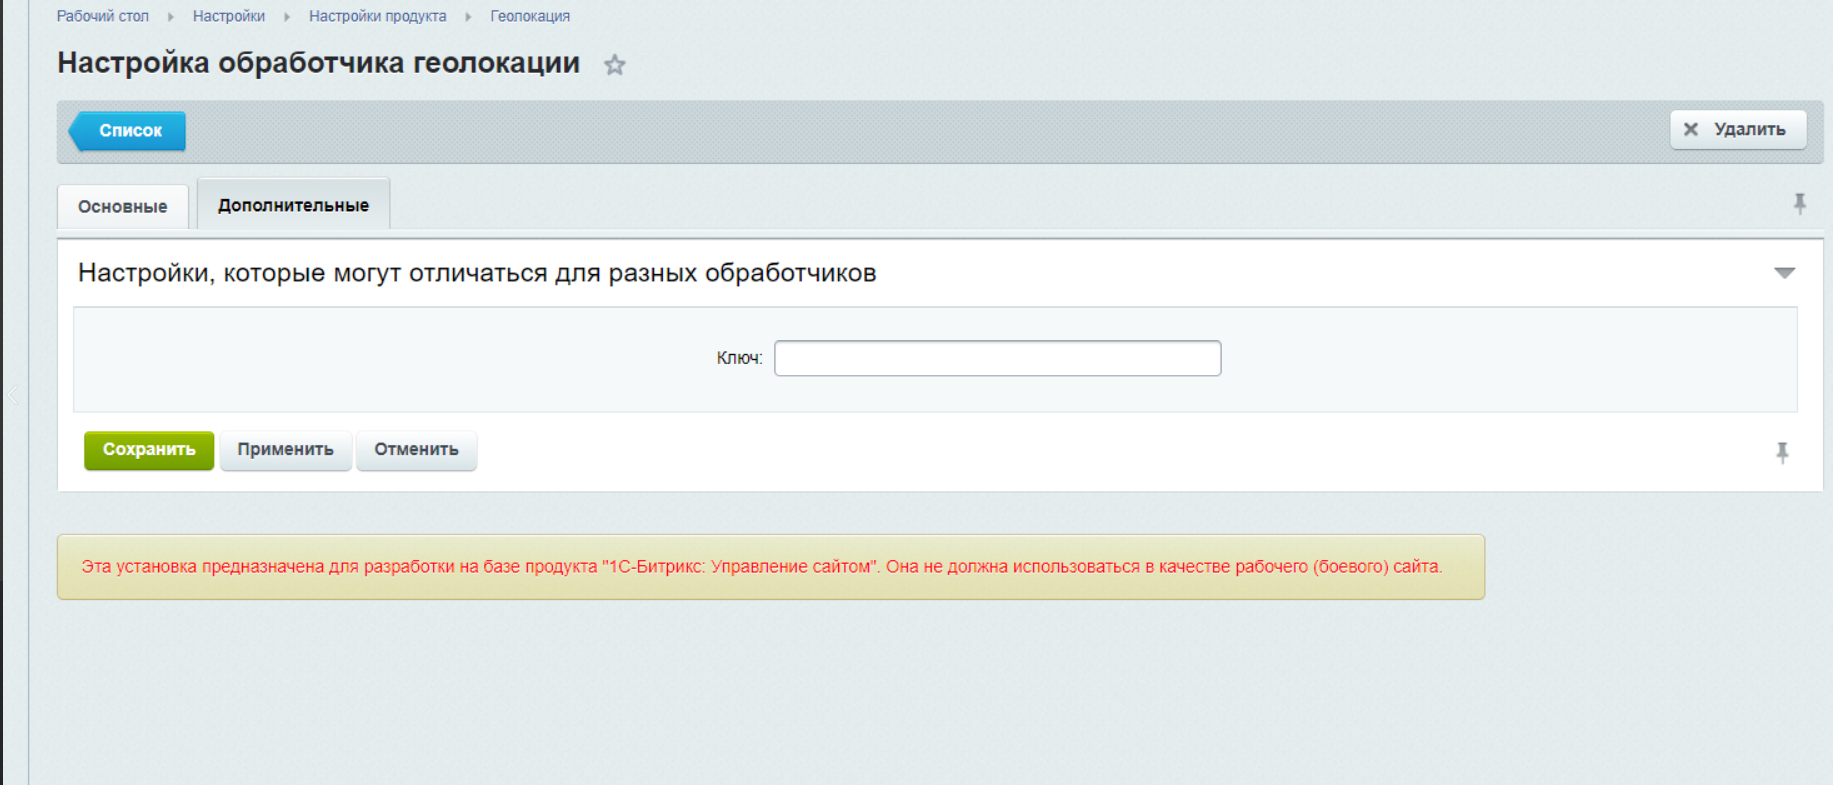This screenshot has height=785, width=1833.
Task: Open Геолокация breadcrumb link
Action: point(529,16)
